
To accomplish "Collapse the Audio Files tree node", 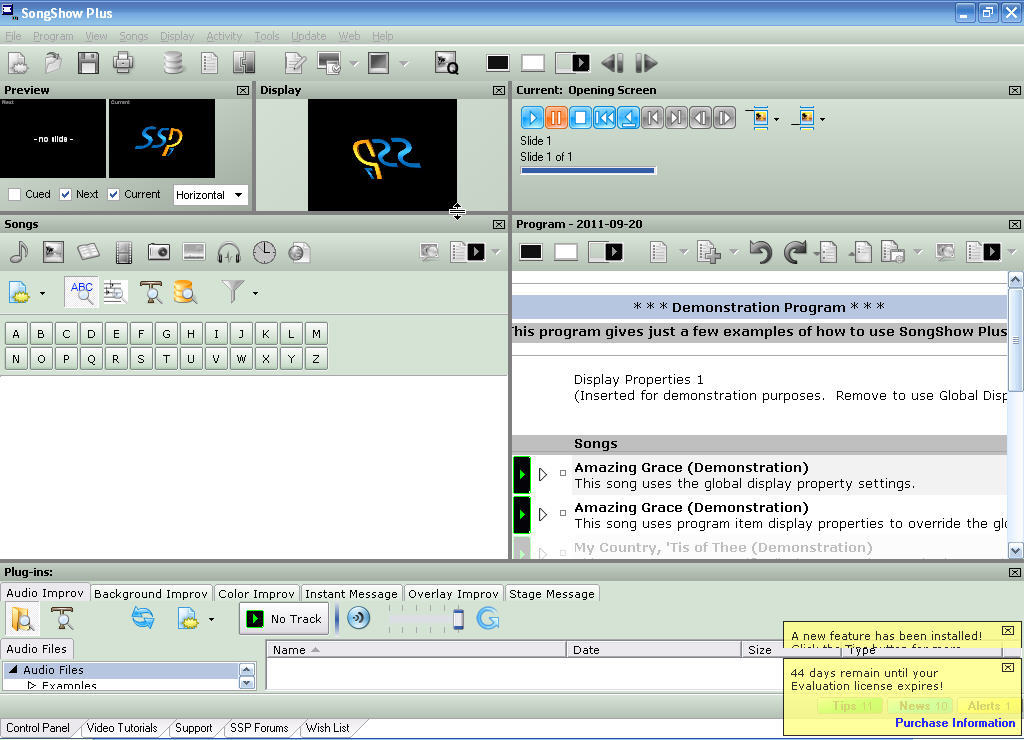I will [13, 669].
